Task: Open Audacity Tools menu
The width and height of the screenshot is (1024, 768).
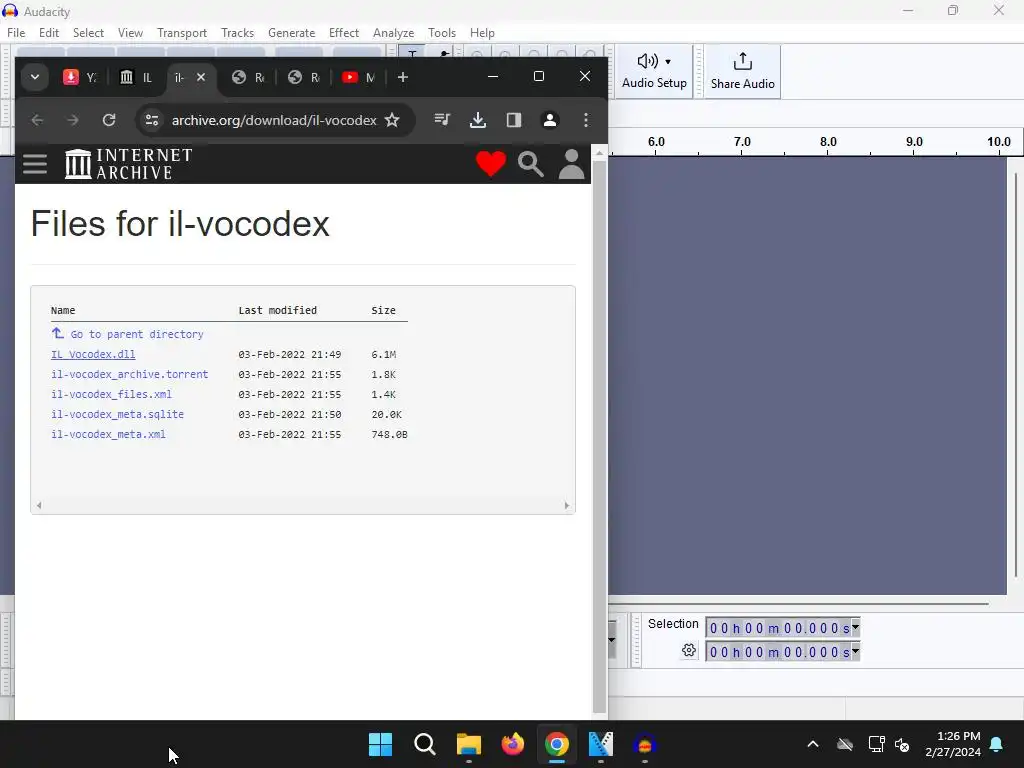Action: pyautogui.click(x=441, y=33)
